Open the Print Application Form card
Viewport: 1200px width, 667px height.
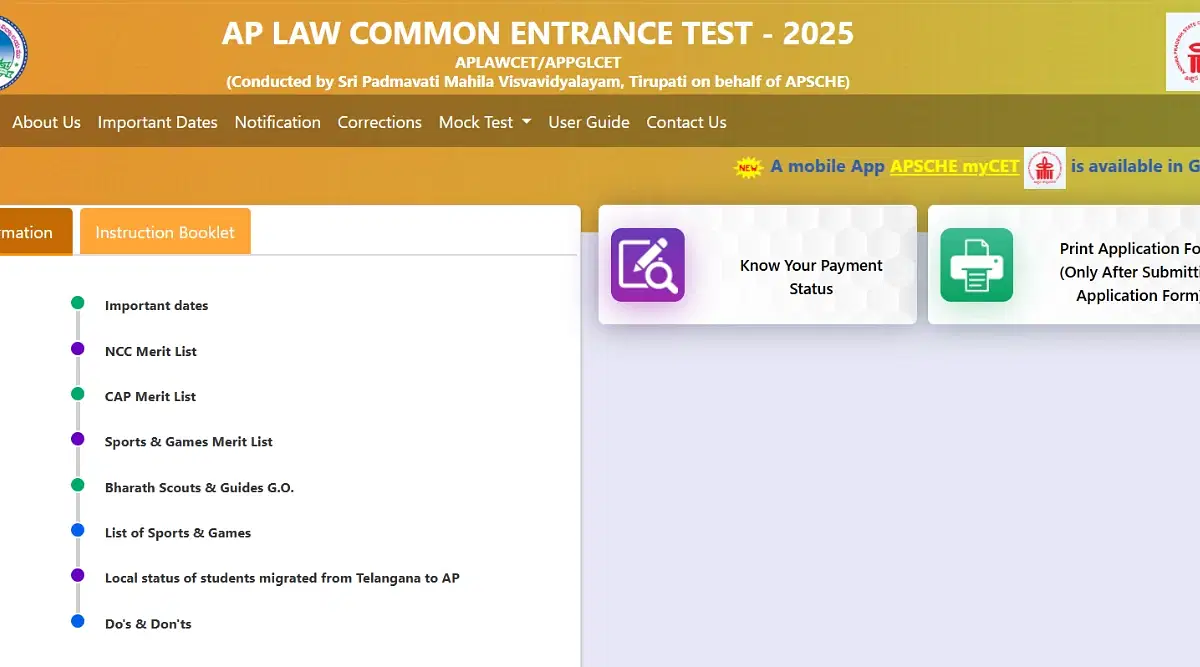[1064, 265]
